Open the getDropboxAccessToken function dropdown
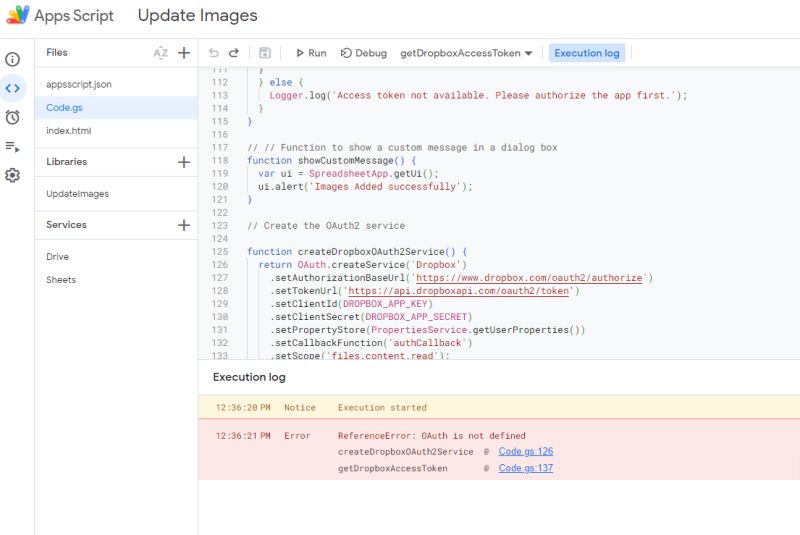 point(466,53)
